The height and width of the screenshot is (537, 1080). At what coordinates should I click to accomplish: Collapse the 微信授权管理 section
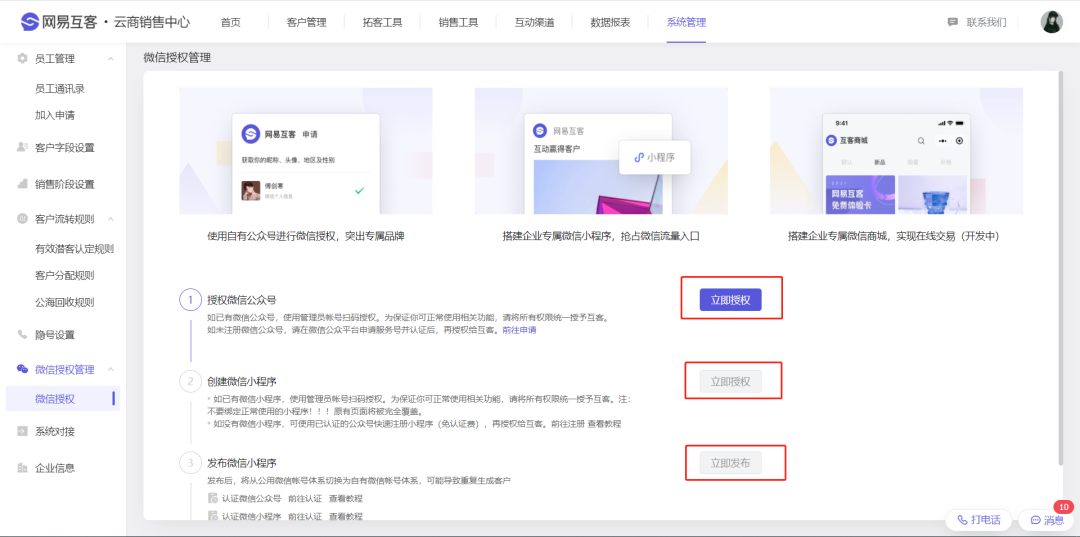pos(110,369)
